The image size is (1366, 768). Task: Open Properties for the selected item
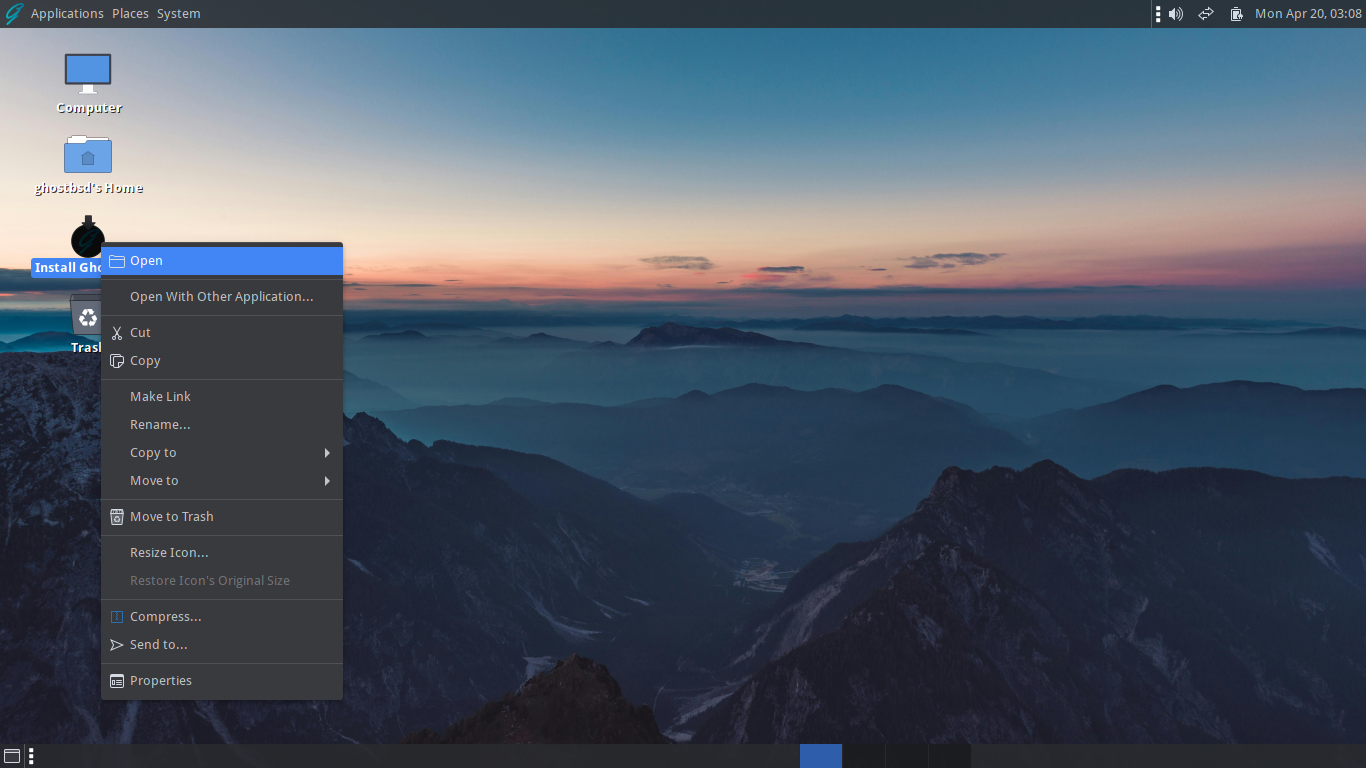point(161,680)
